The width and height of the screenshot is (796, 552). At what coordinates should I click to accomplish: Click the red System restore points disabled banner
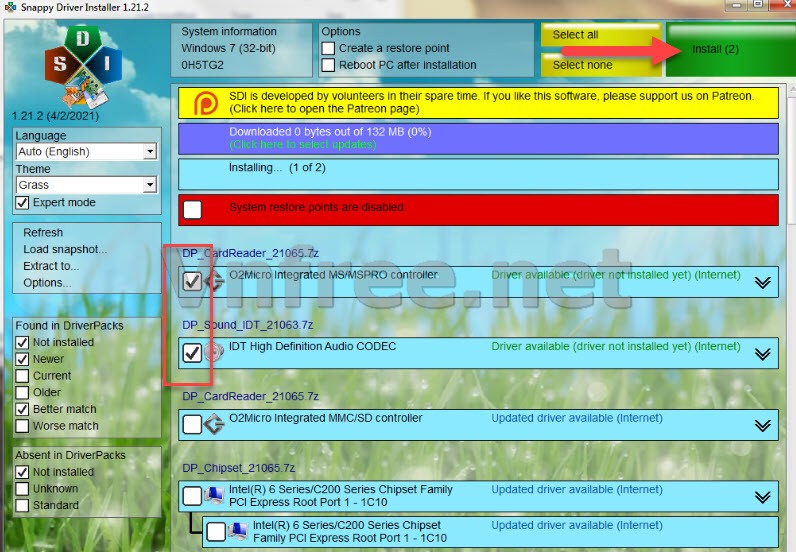(477, 209)
